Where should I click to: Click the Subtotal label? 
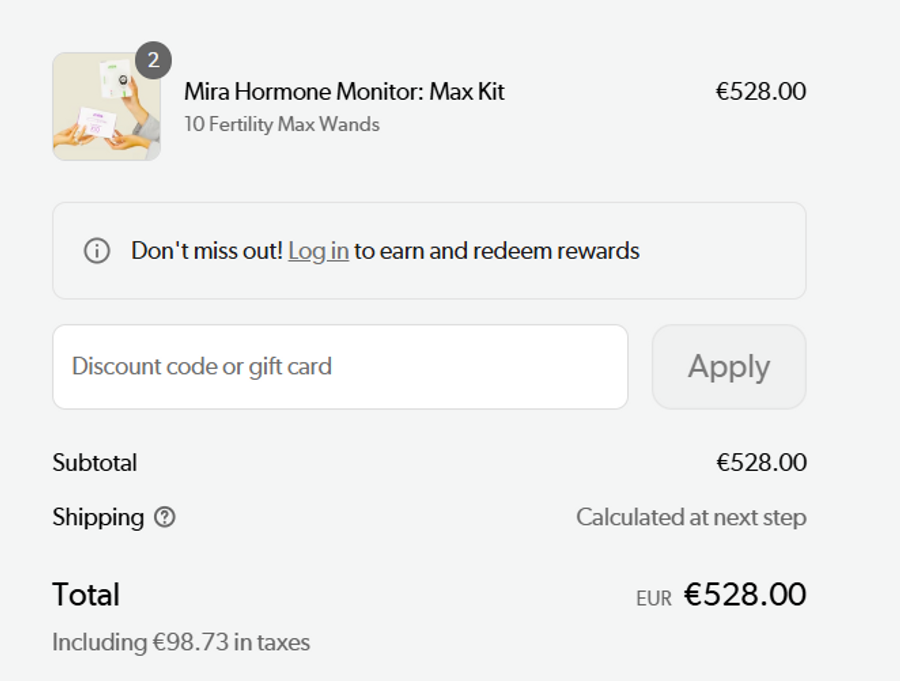coord(95,463)
